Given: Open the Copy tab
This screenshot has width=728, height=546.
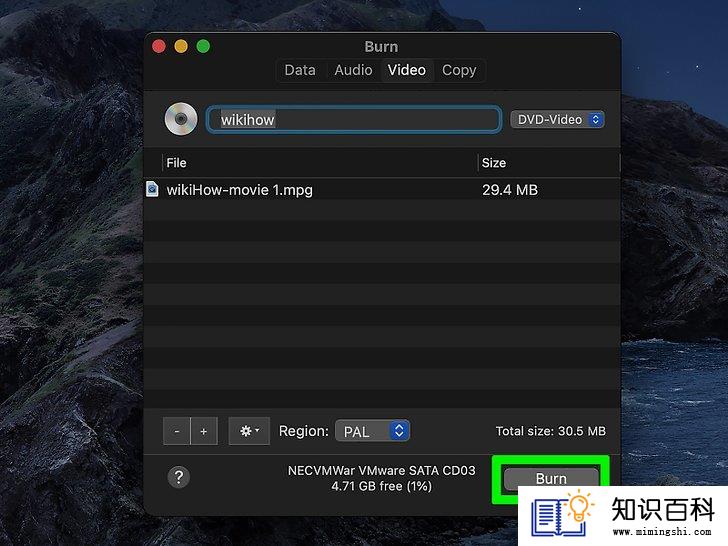Looking at the screenshot, I should 459,70.
